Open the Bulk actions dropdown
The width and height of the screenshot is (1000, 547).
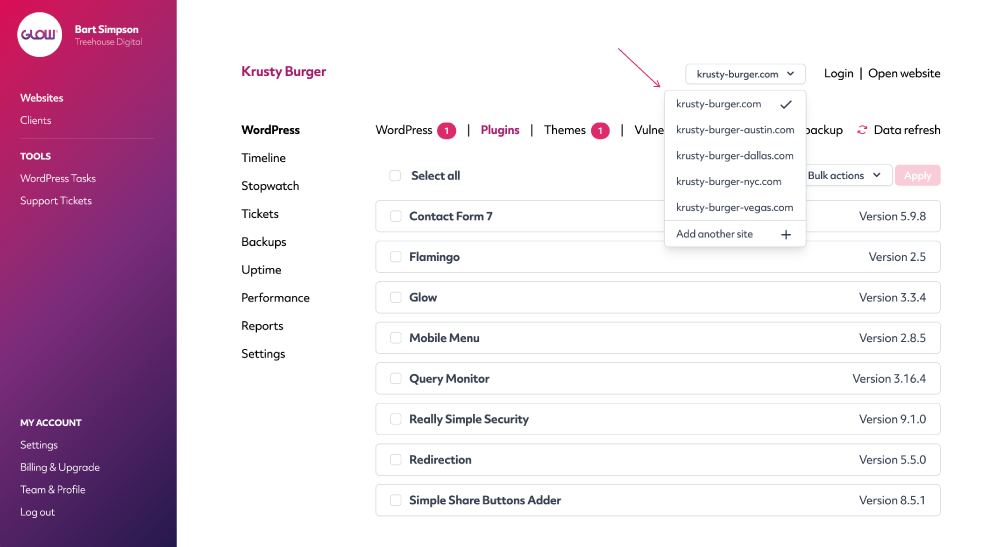844,175
